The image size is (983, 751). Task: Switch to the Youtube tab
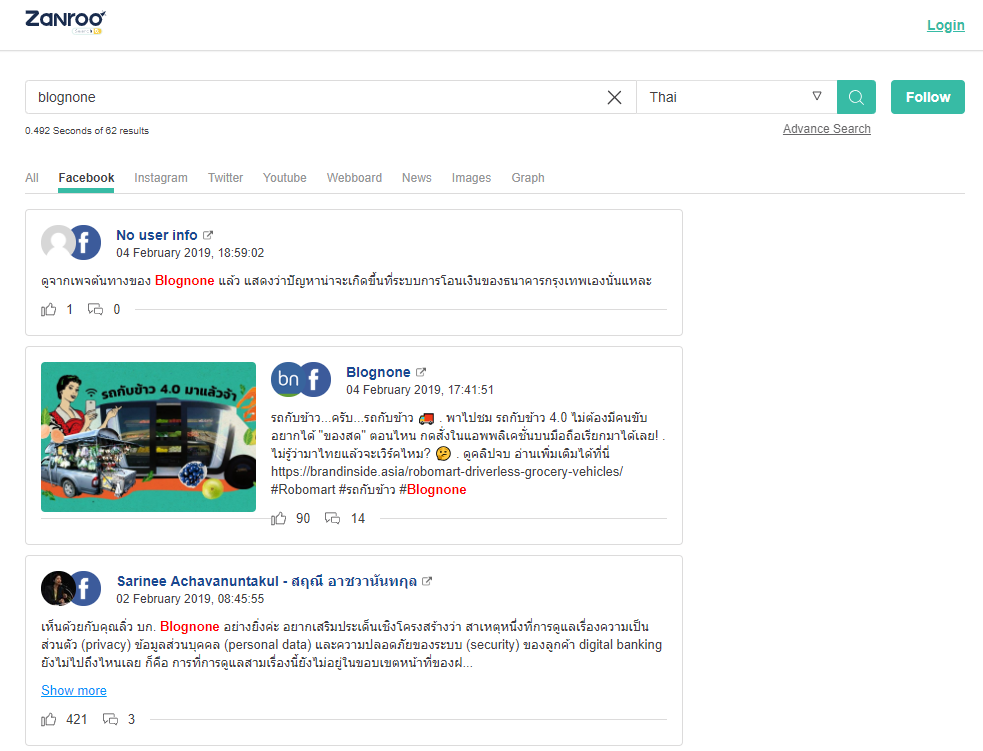[285, 178]
